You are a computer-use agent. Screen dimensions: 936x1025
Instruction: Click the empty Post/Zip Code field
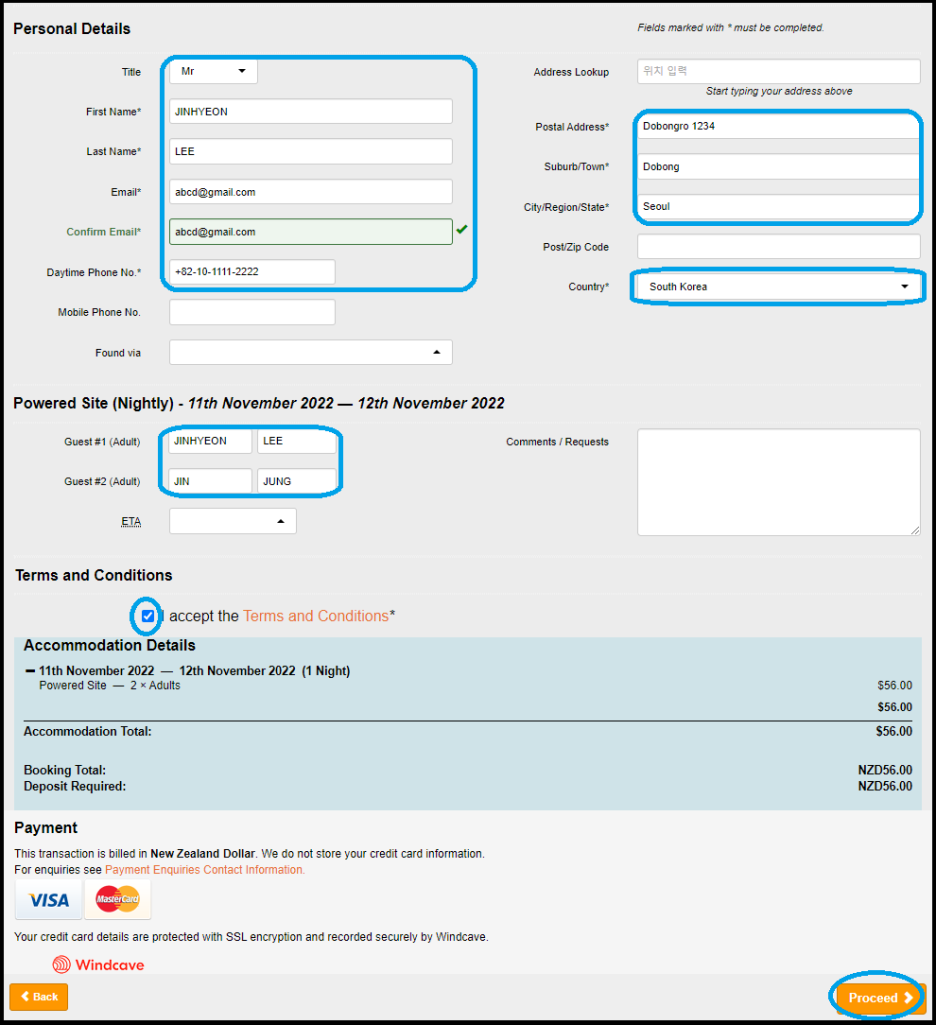point(778,247)
